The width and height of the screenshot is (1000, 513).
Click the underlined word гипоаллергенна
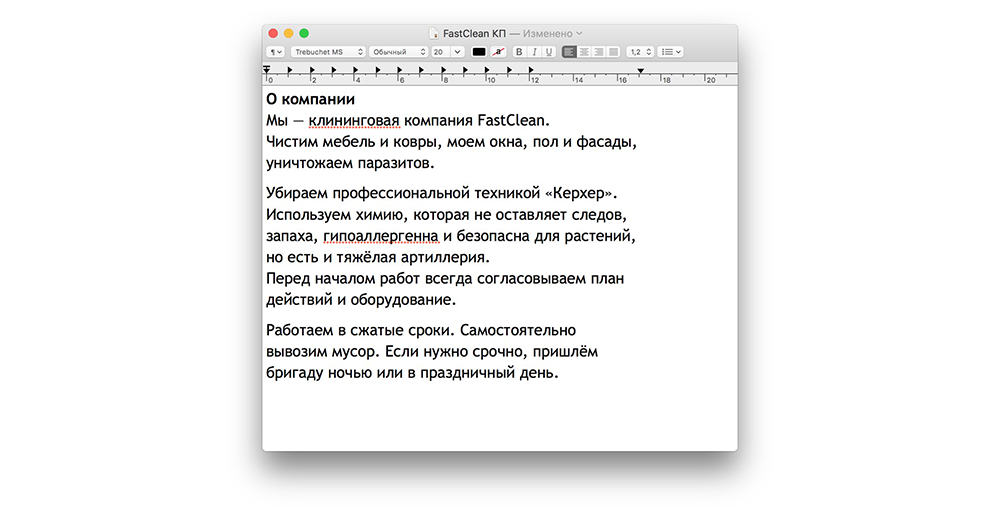[381, 236]
